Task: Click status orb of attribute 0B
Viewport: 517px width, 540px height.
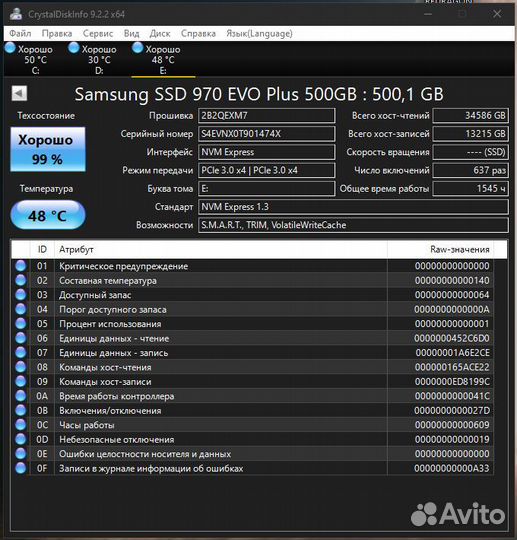Action: (x=21, y=411)
